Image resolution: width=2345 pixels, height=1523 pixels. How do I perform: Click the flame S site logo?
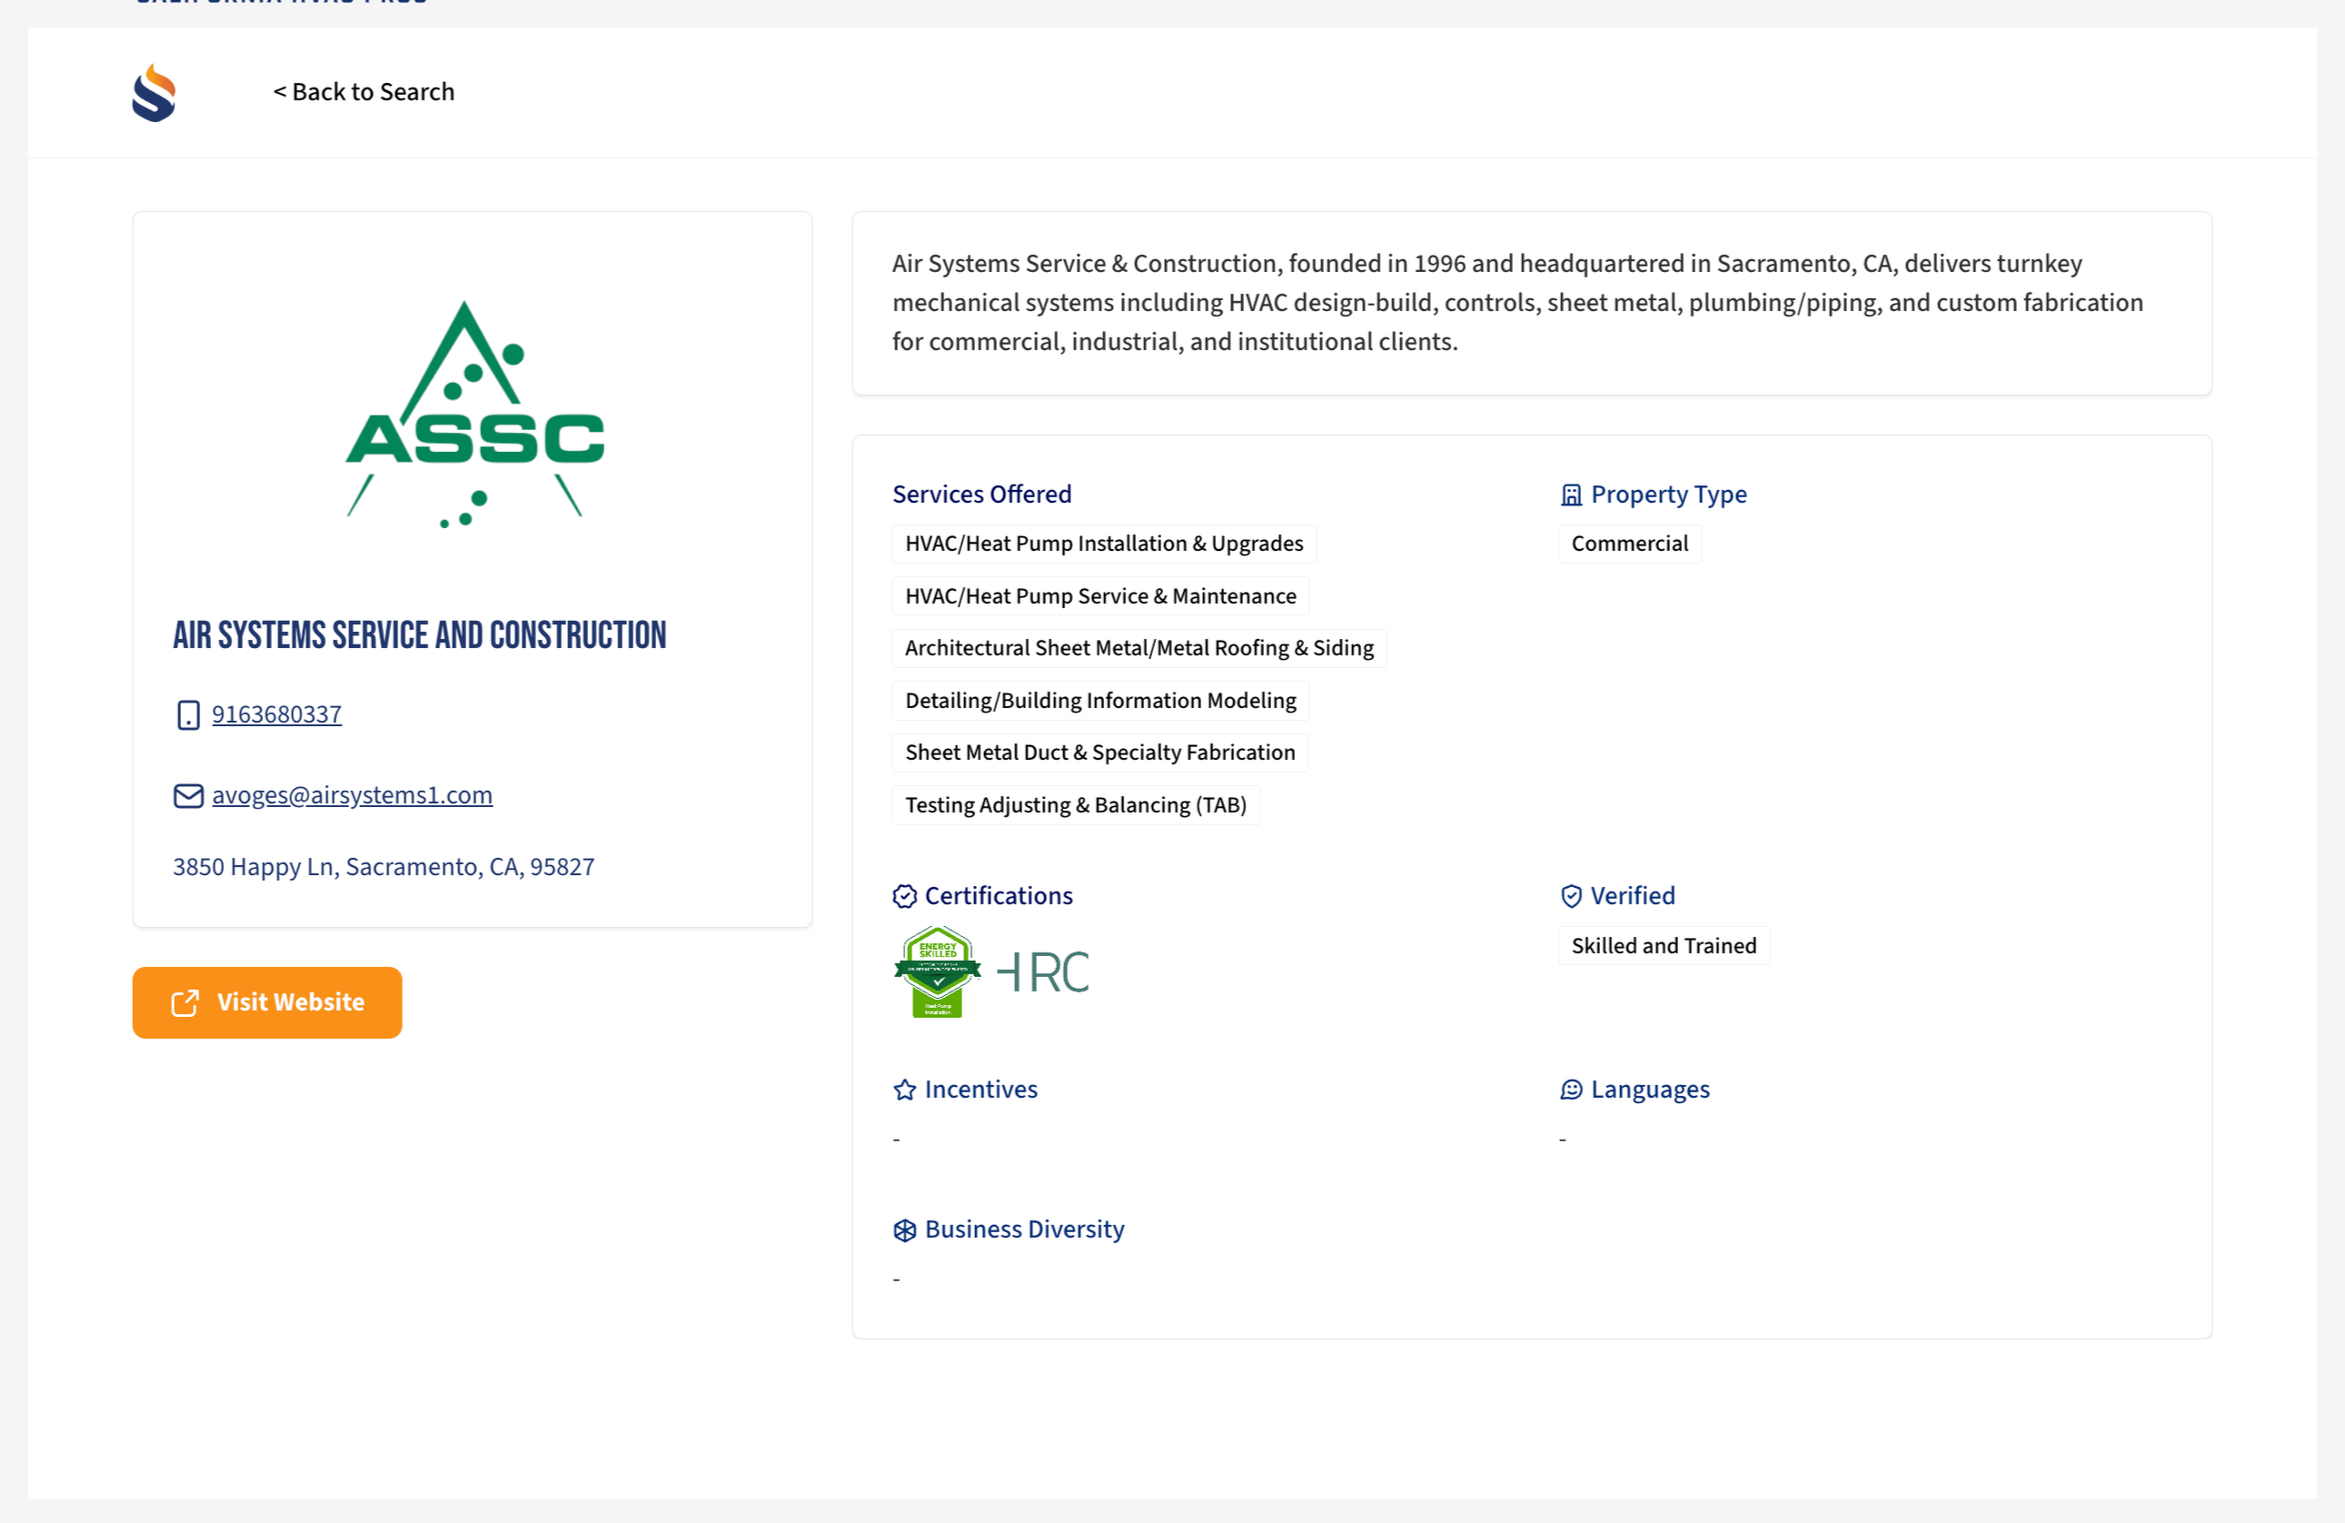tap(154, 93)
